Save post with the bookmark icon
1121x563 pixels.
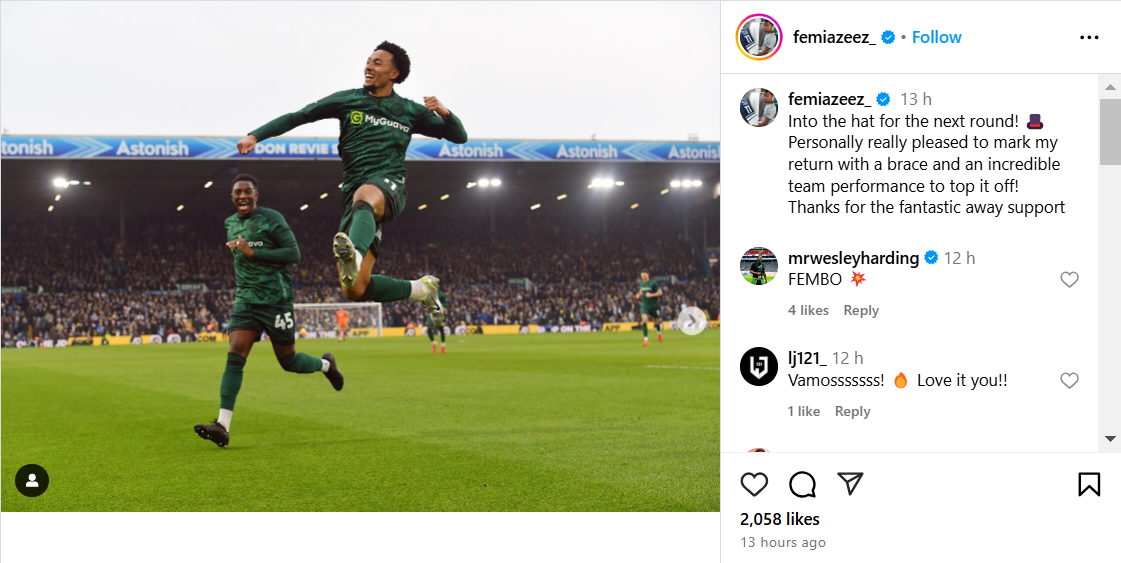[x=1089, y=485]
